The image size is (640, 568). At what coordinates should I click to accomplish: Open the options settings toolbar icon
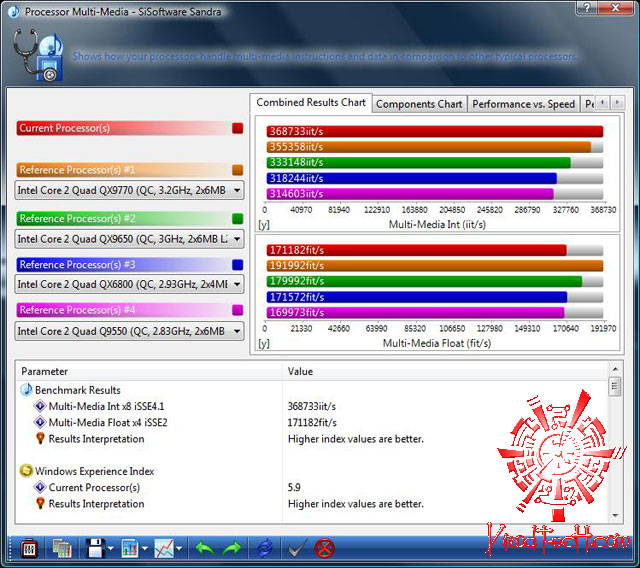click(29, 548)
